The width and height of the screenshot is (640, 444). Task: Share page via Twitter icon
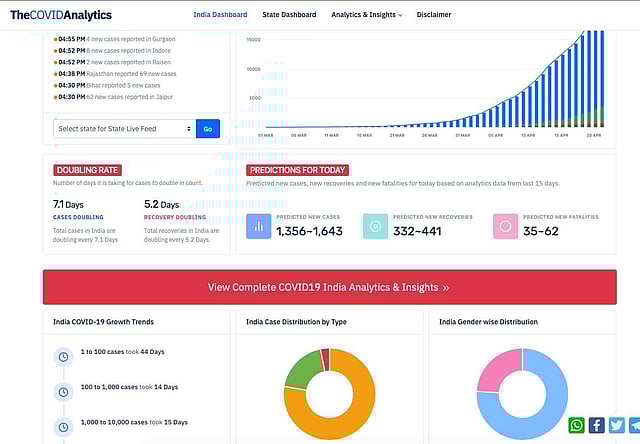pos(616,426)
